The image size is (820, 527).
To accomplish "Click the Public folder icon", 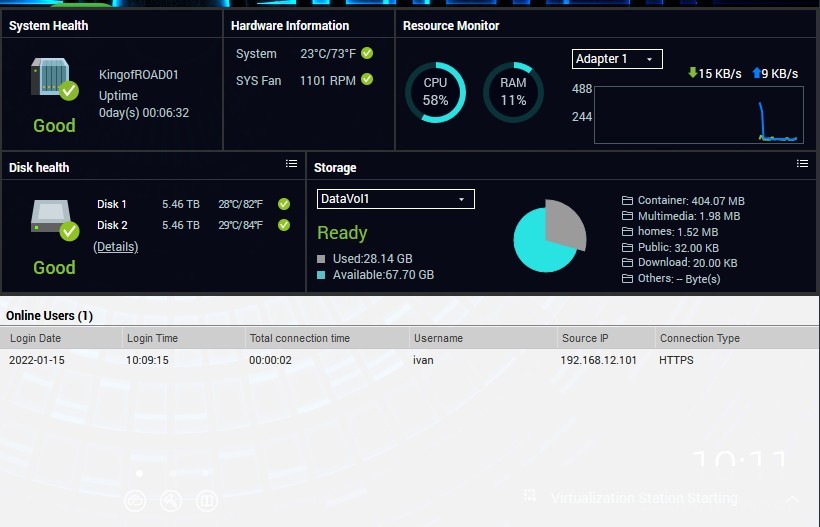I will 628,247.
